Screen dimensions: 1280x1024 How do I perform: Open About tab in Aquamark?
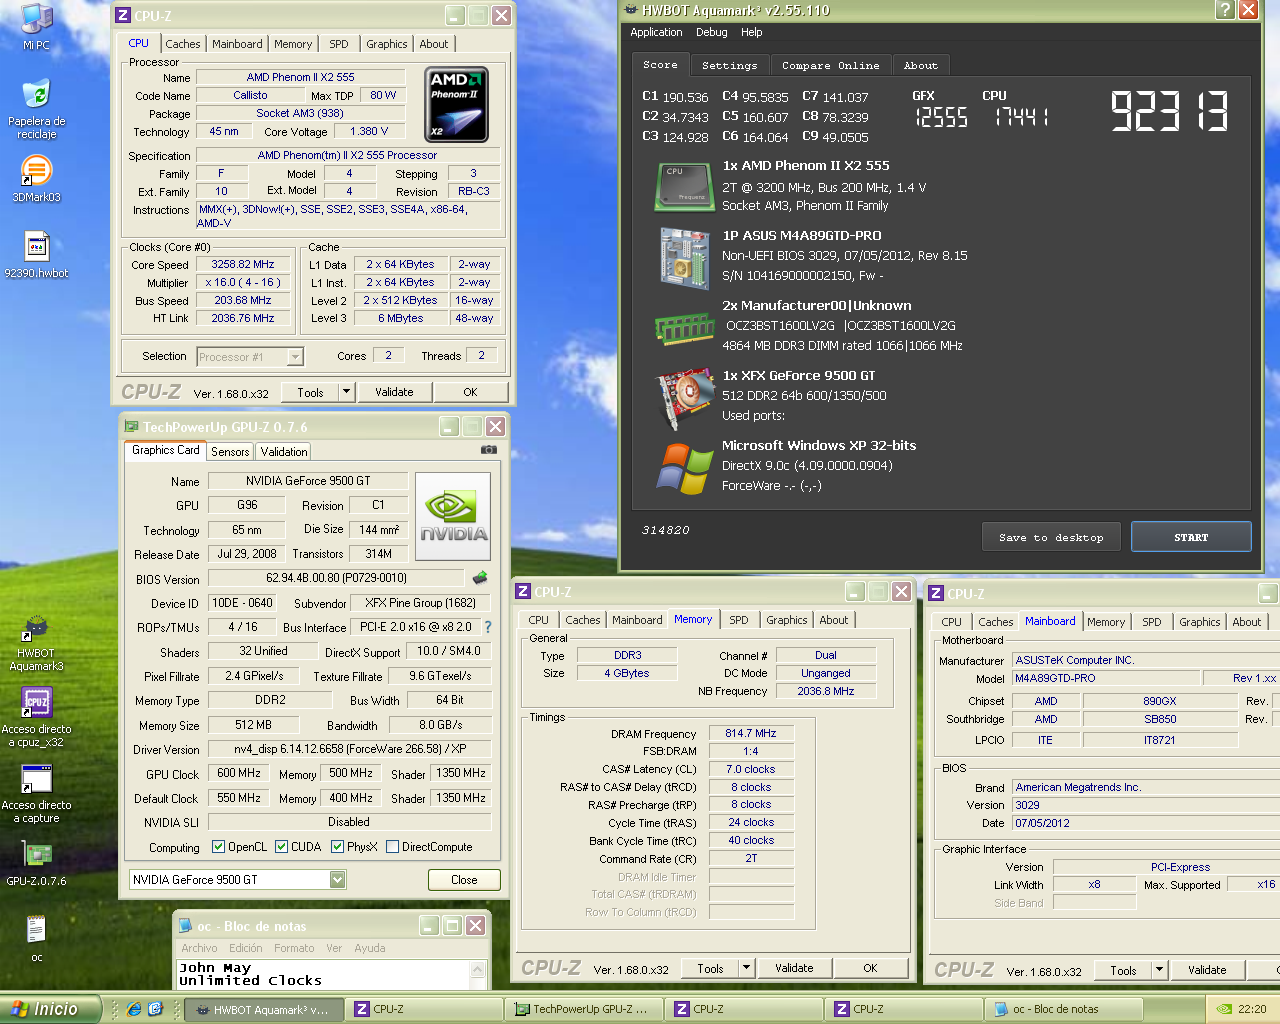(x=921, y=66)
